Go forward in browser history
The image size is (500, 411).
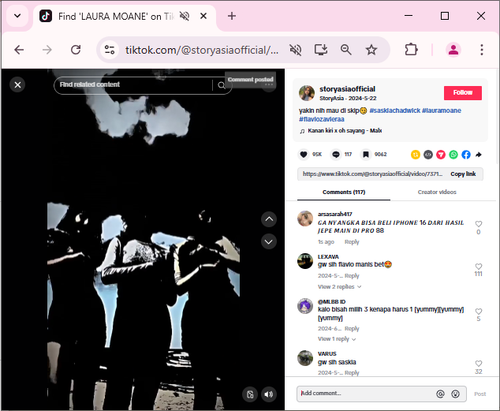coord(47,50)
